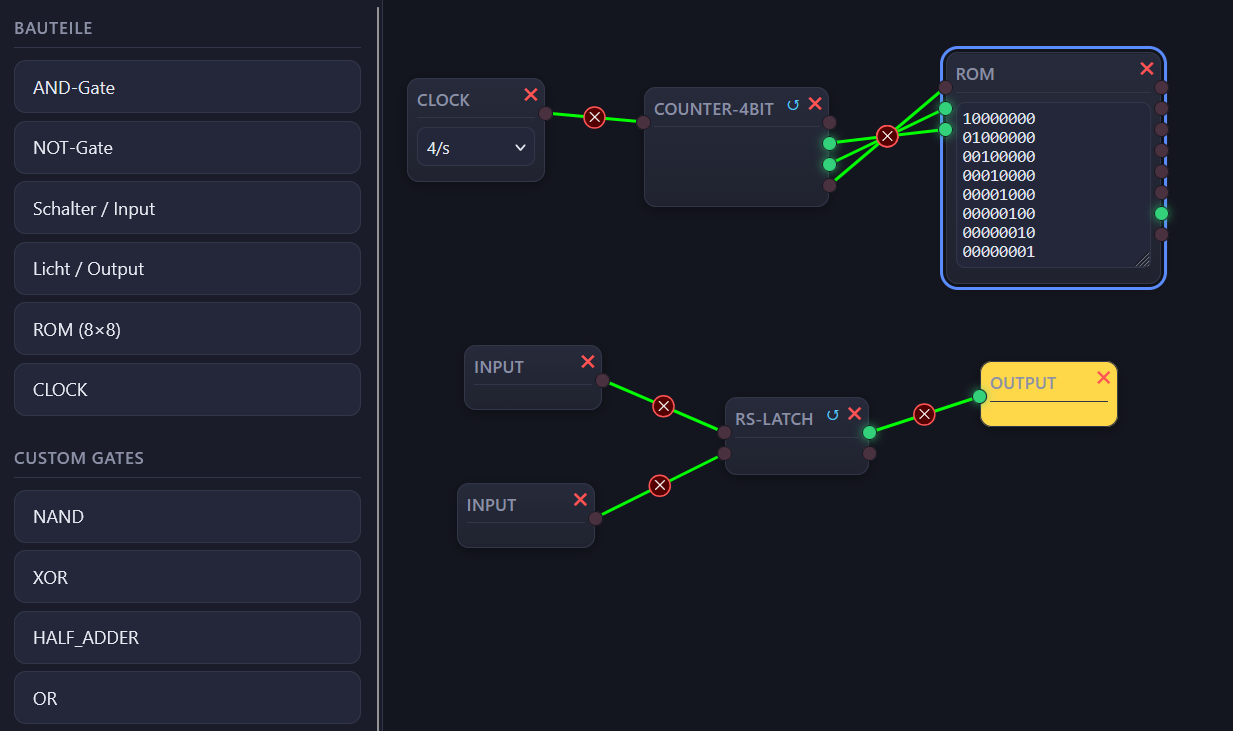Remove the wire bundle between counter and ROM
Screen dimensions: 1233x731
click(887, 136)
